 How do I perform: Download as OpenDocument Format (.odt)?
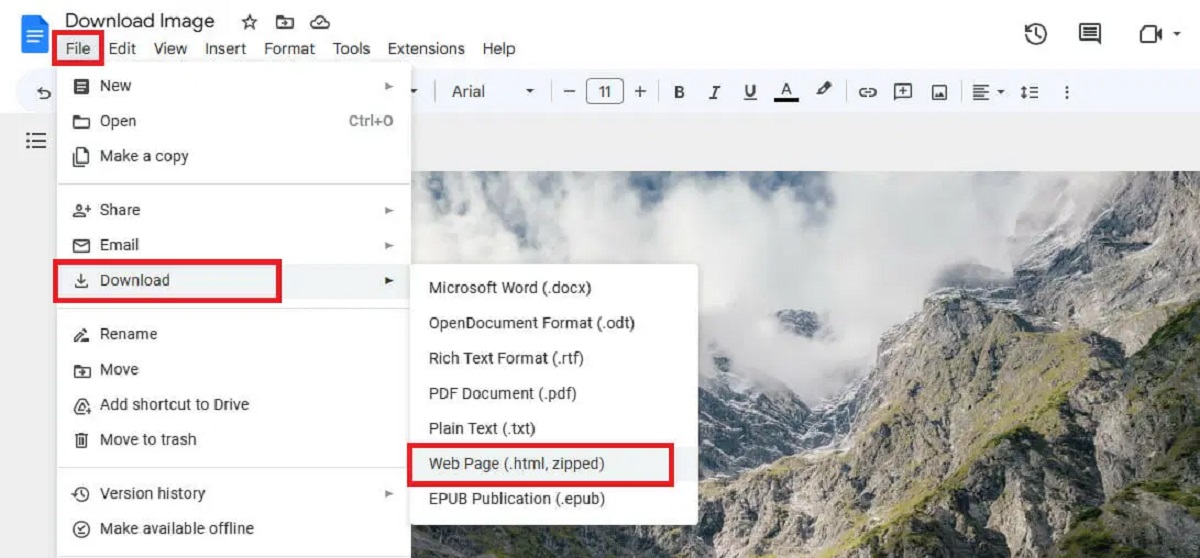(x=553, y=323)
